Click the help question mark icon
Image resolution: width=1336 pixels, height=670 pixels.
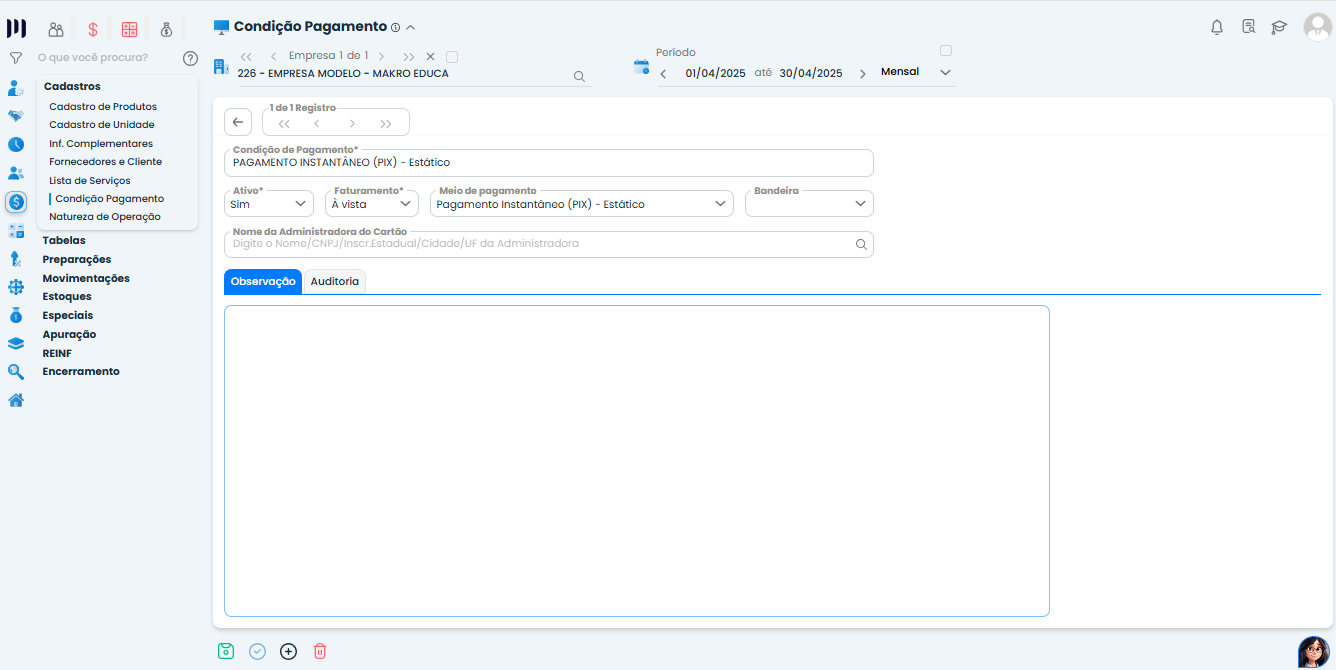coord(190,58)
